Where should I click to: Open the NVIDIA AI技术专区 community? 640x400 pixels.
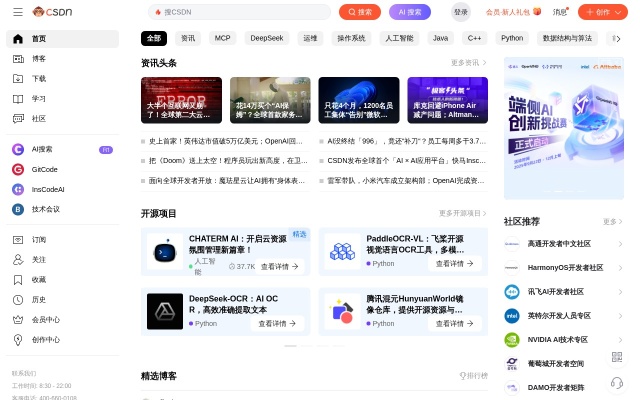(x=558, y=339)
